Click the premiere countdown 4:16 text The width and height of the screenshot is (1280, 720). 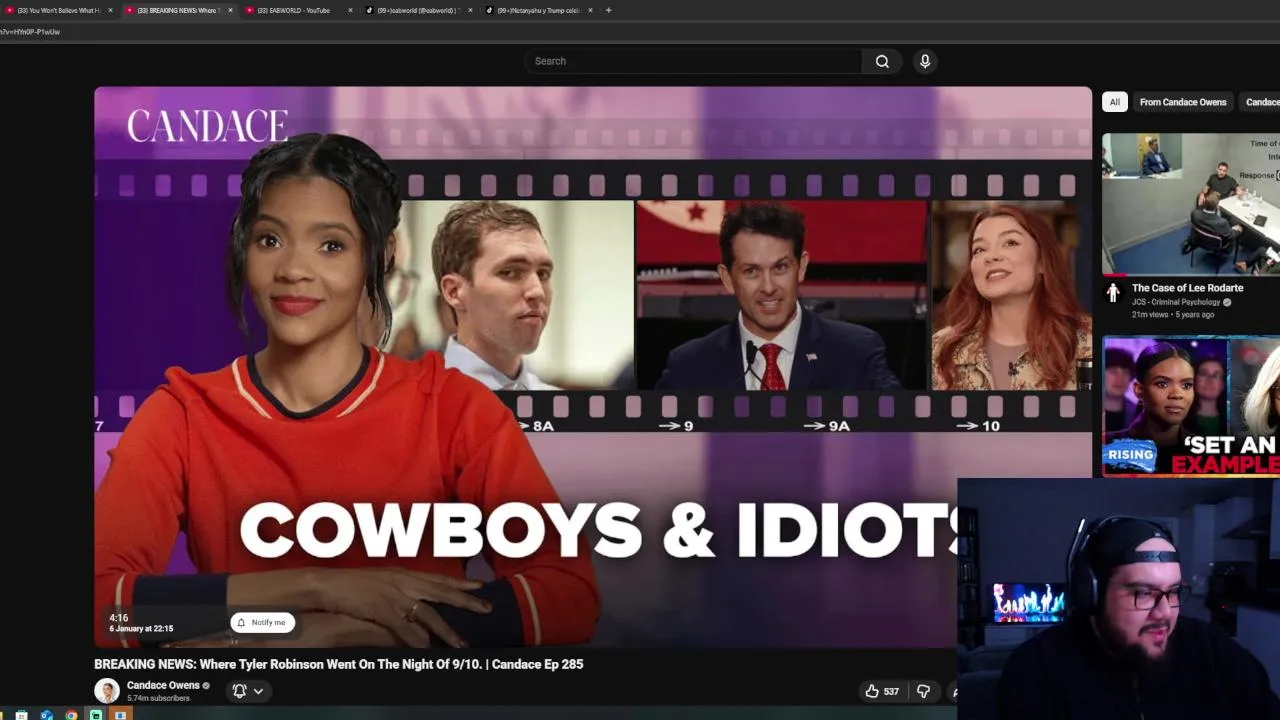(x=119, y=618)
